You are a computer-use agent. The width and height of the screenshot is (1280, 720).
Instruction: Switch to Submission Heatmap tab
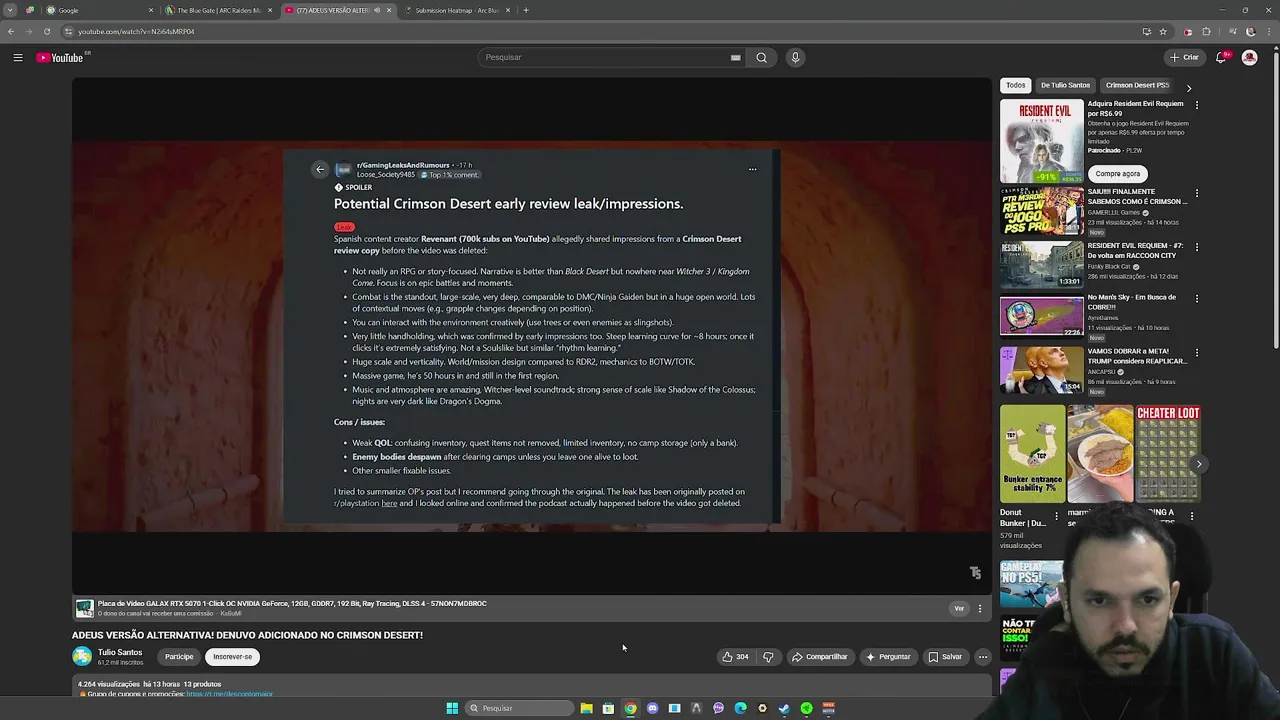(x=456, y=10)
